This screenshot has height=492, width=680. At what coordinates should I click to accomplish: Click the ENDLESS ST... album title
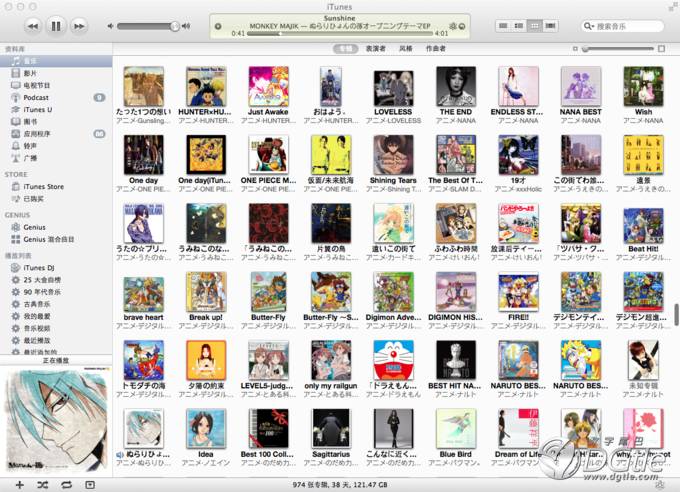point(517,112)
